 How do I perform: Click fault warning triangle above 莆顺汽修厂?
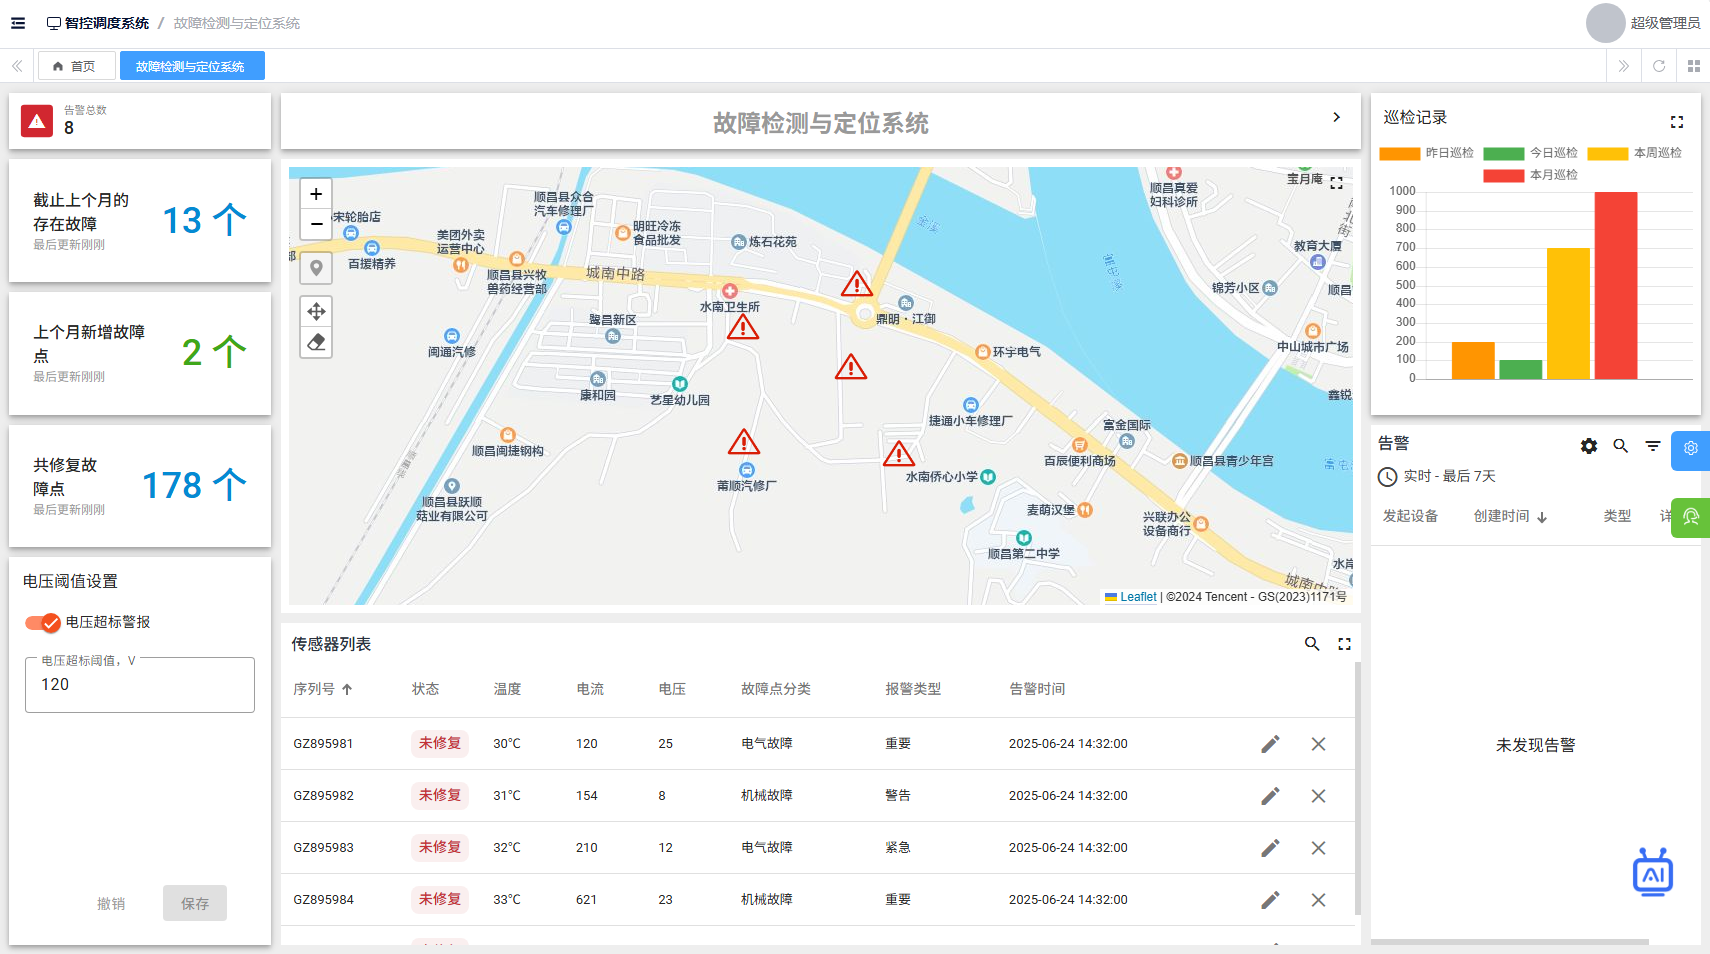tap(744, 442)
